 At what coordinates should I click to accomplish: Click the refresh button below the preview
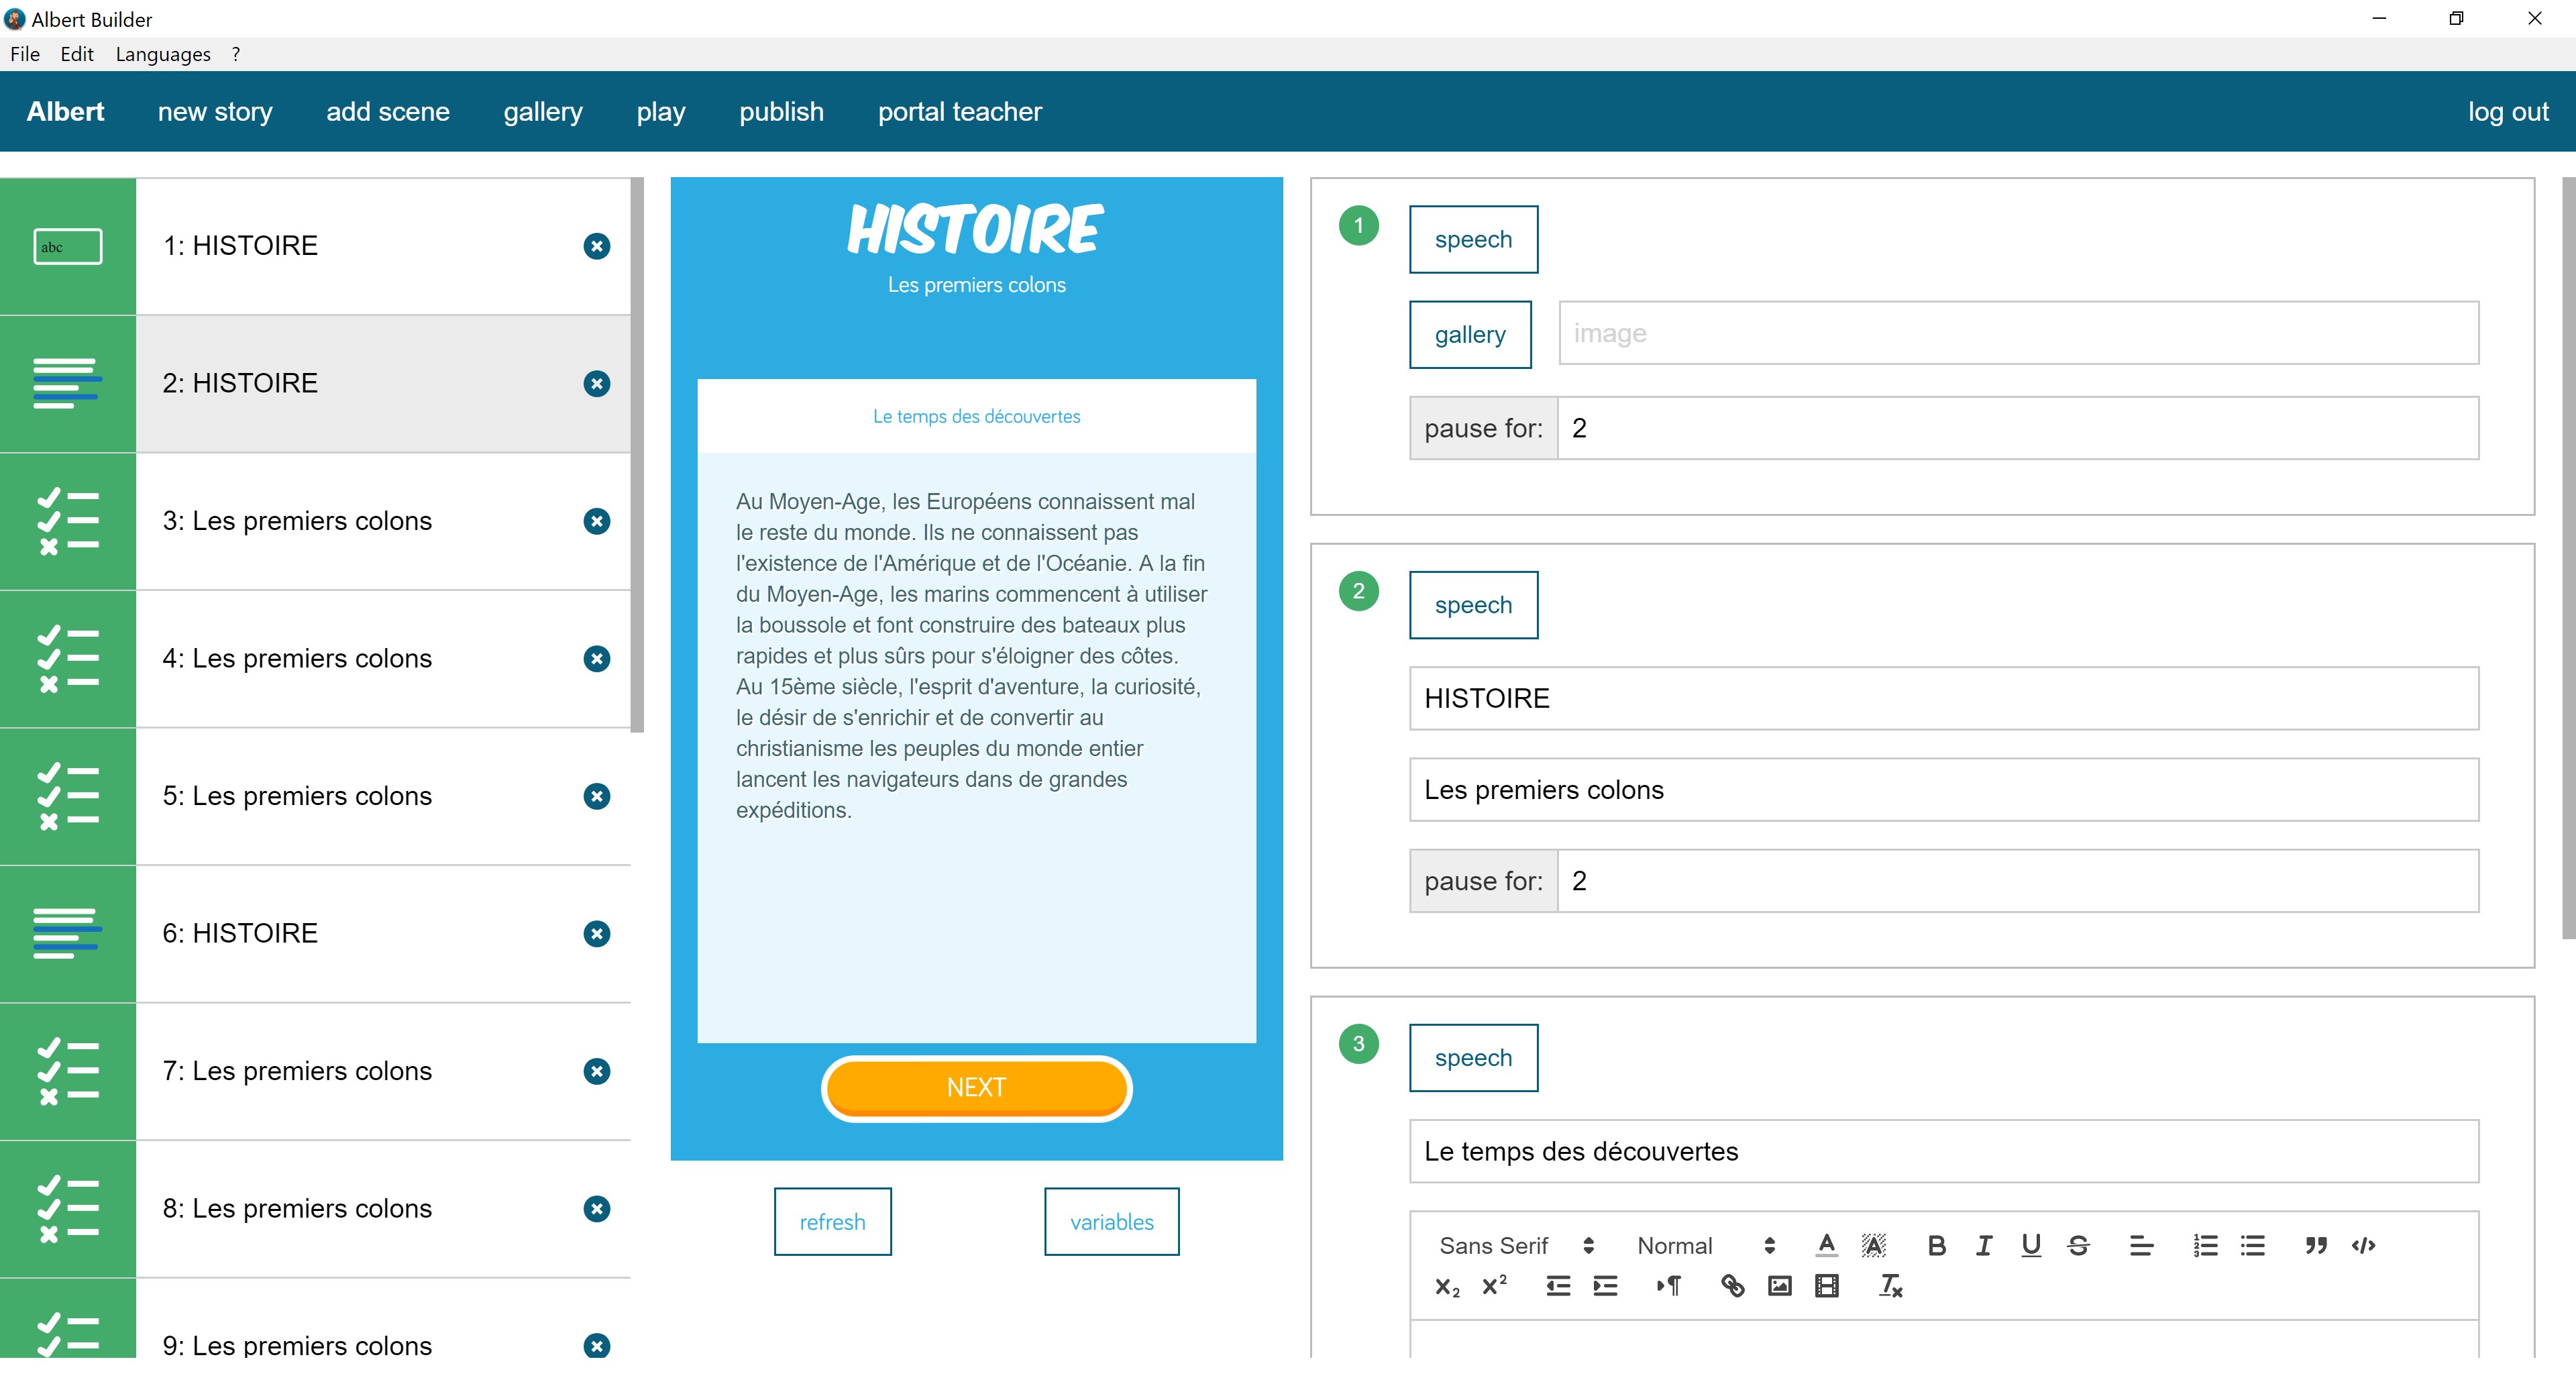(832, 1221)
